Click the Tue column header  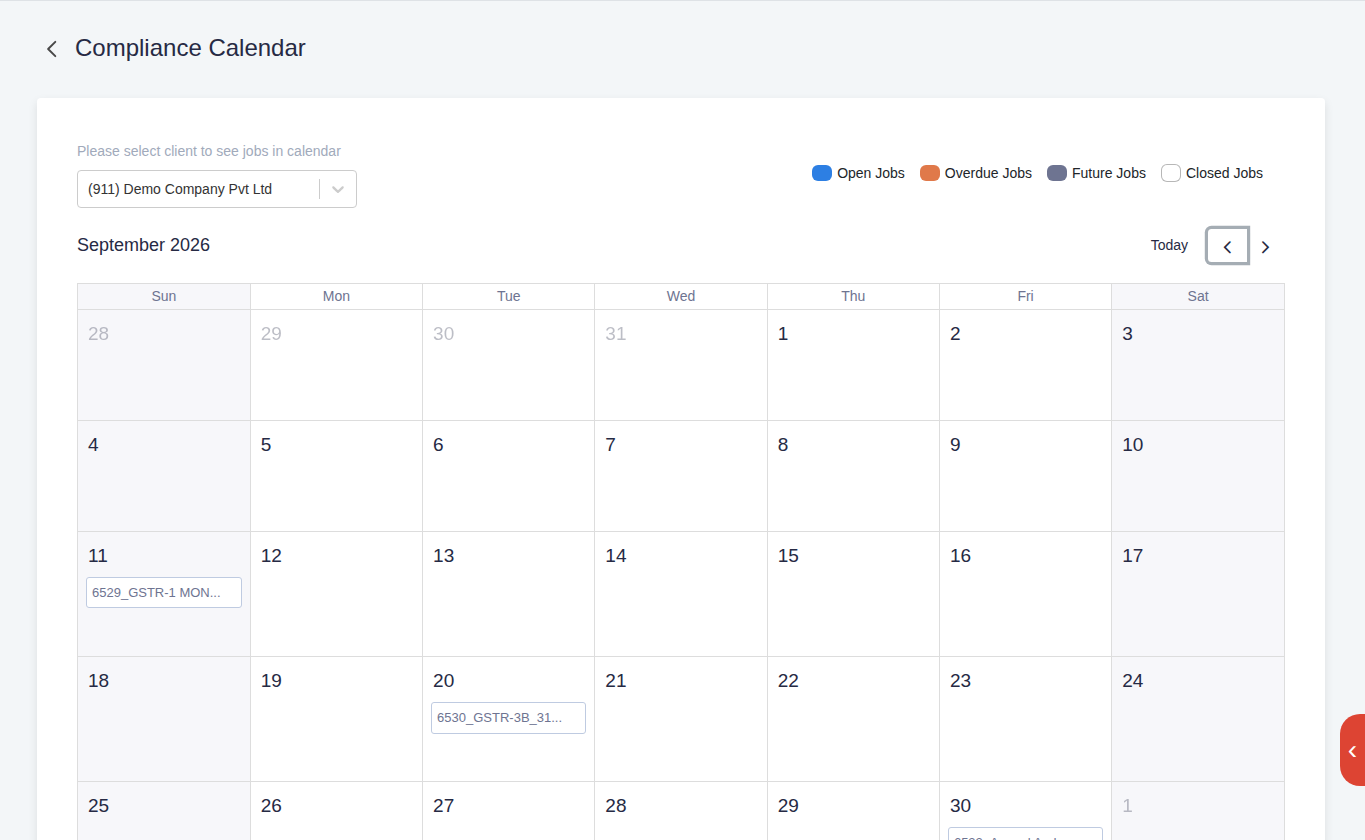509,296
